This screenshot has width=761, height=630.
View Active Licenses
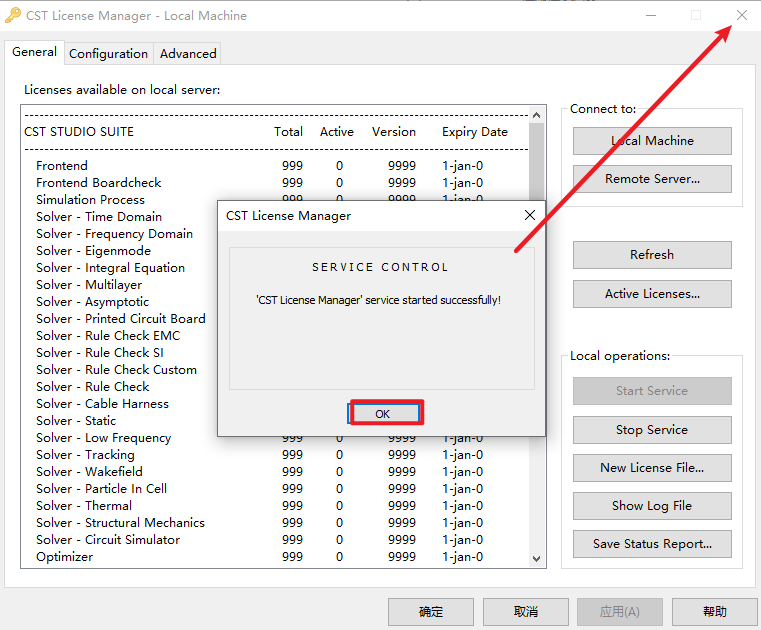click(652, 294)
